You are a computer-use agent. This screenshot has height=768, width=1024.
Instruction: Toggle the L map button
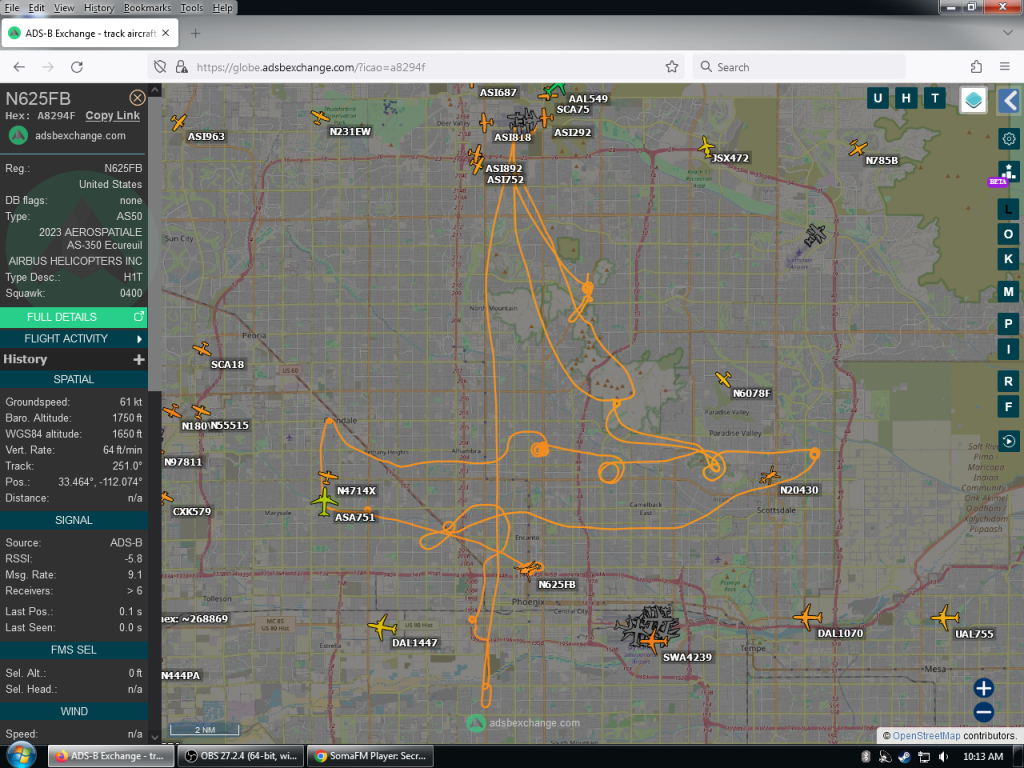(x=1008, y=210)
